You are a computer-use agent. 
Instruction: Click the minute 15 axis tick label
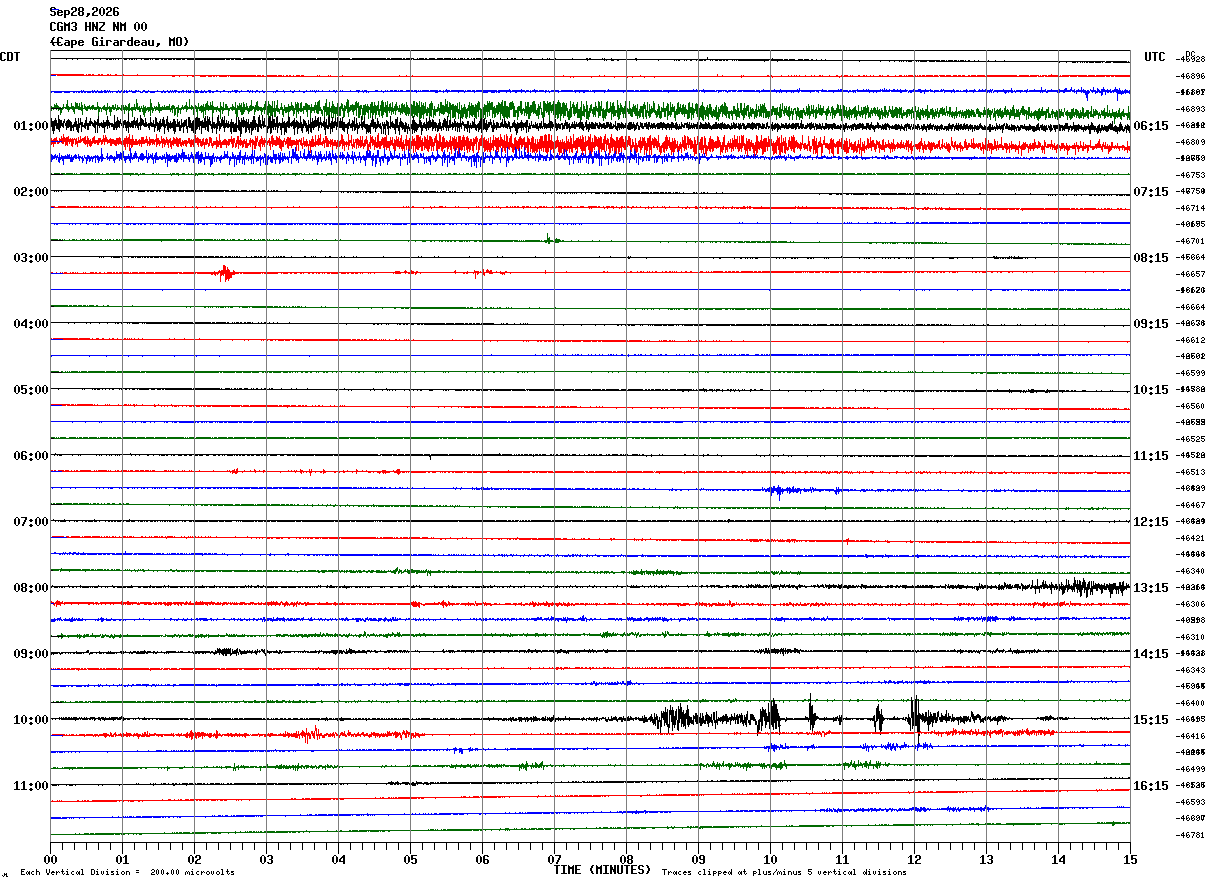coord(1130,859)
